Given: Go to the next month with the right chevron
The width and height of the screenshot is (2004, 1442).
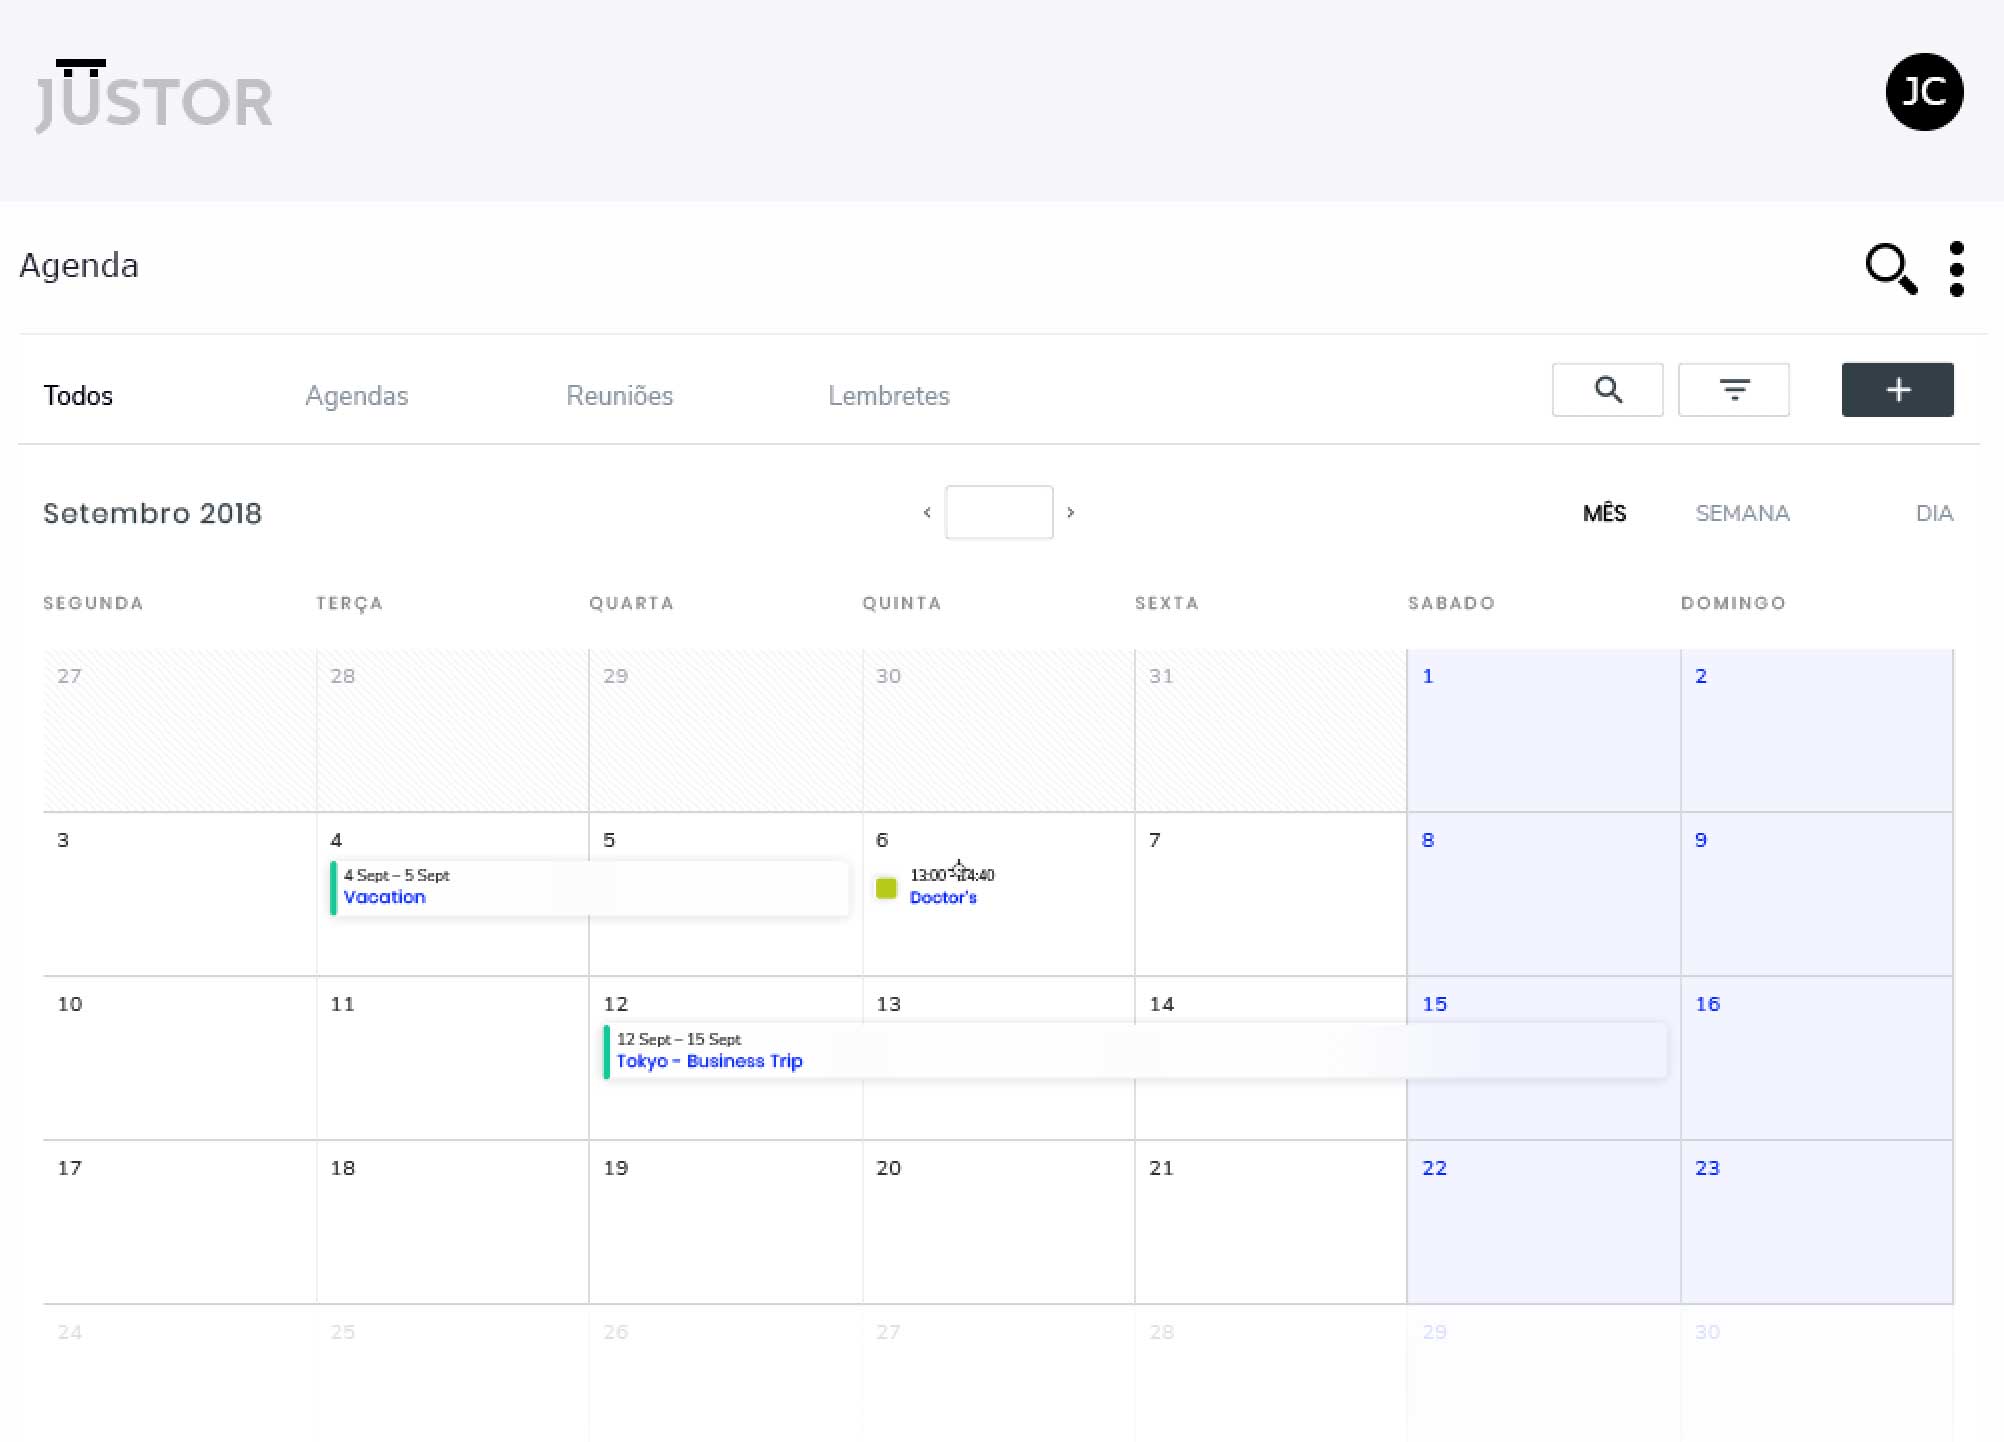Looking at the screenshot, I should [1070, 513].
